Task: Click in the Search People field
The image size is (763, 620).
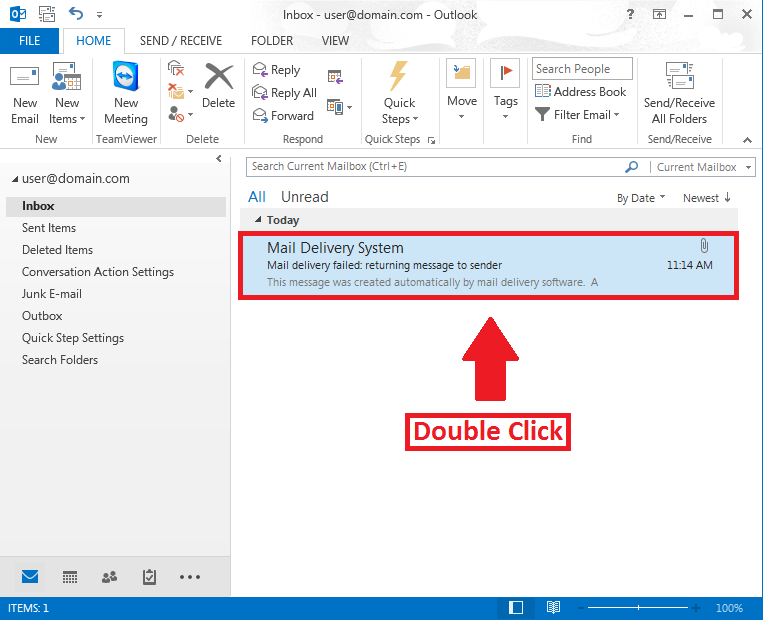Action: click(x=582, y=69)
